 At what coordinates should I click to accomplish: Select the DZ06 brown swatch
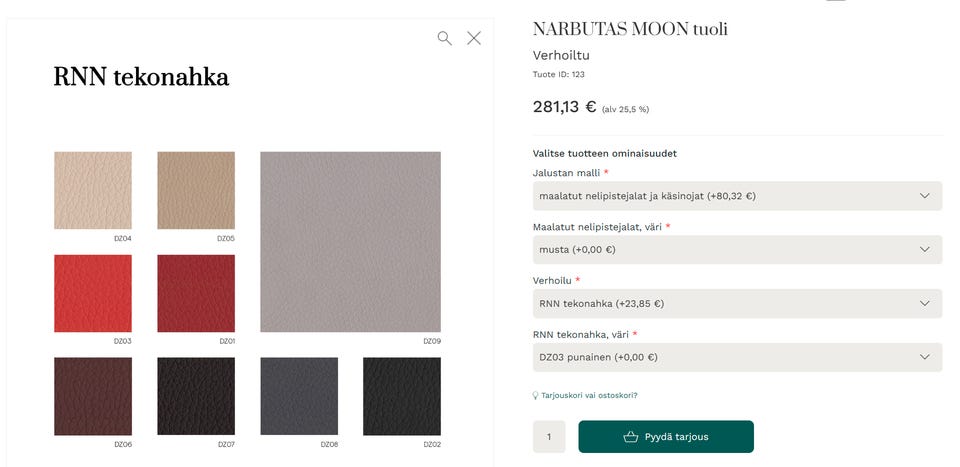click(93, 397)
